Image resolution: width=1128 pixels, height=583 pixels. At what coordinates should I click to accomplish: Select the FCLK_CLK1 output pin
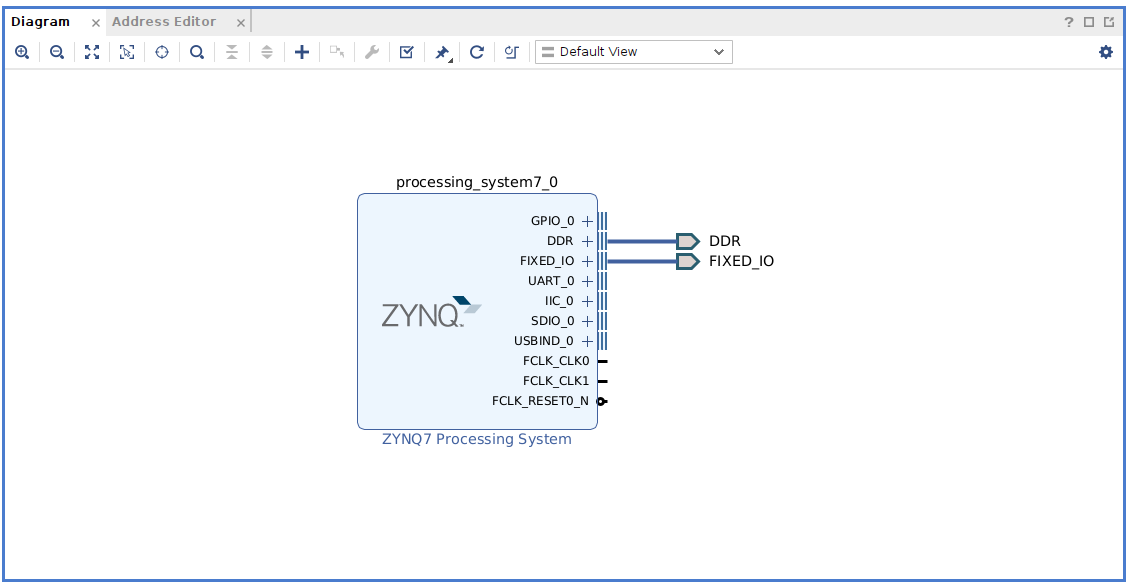602,381
